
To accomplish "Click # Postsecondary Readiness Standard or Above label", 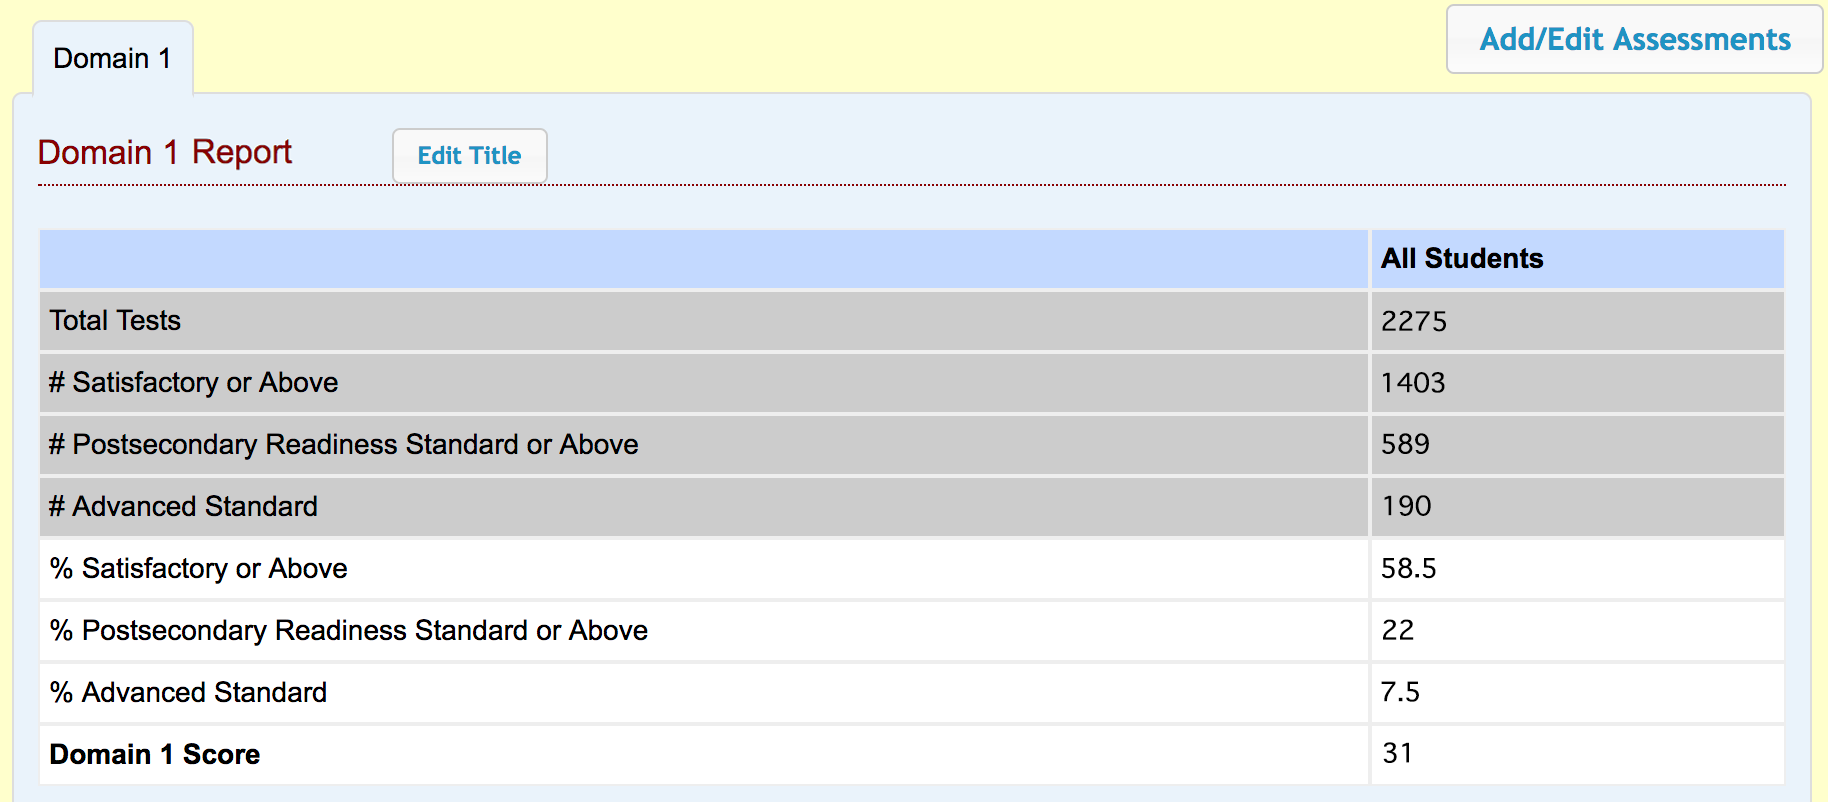I will [344, 445].
